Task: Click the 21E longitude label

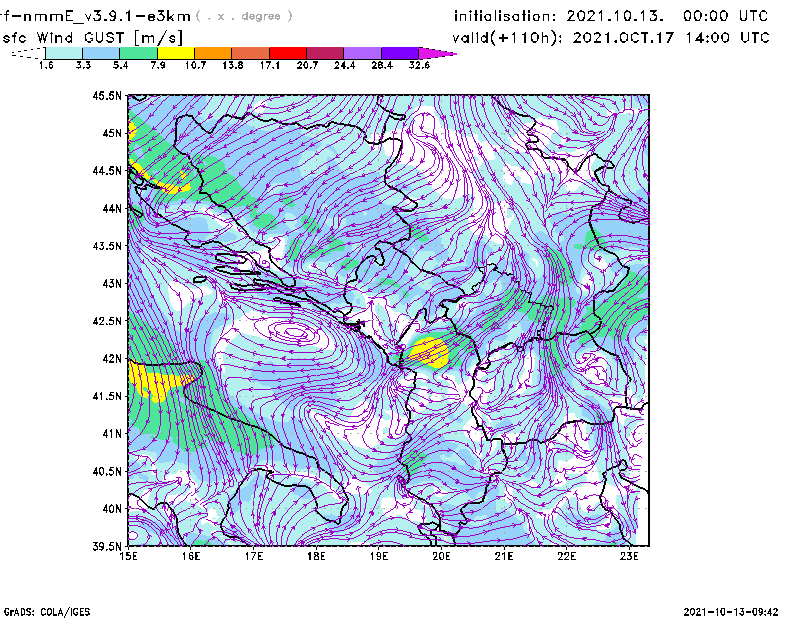Action: click(x=504, y=556)
